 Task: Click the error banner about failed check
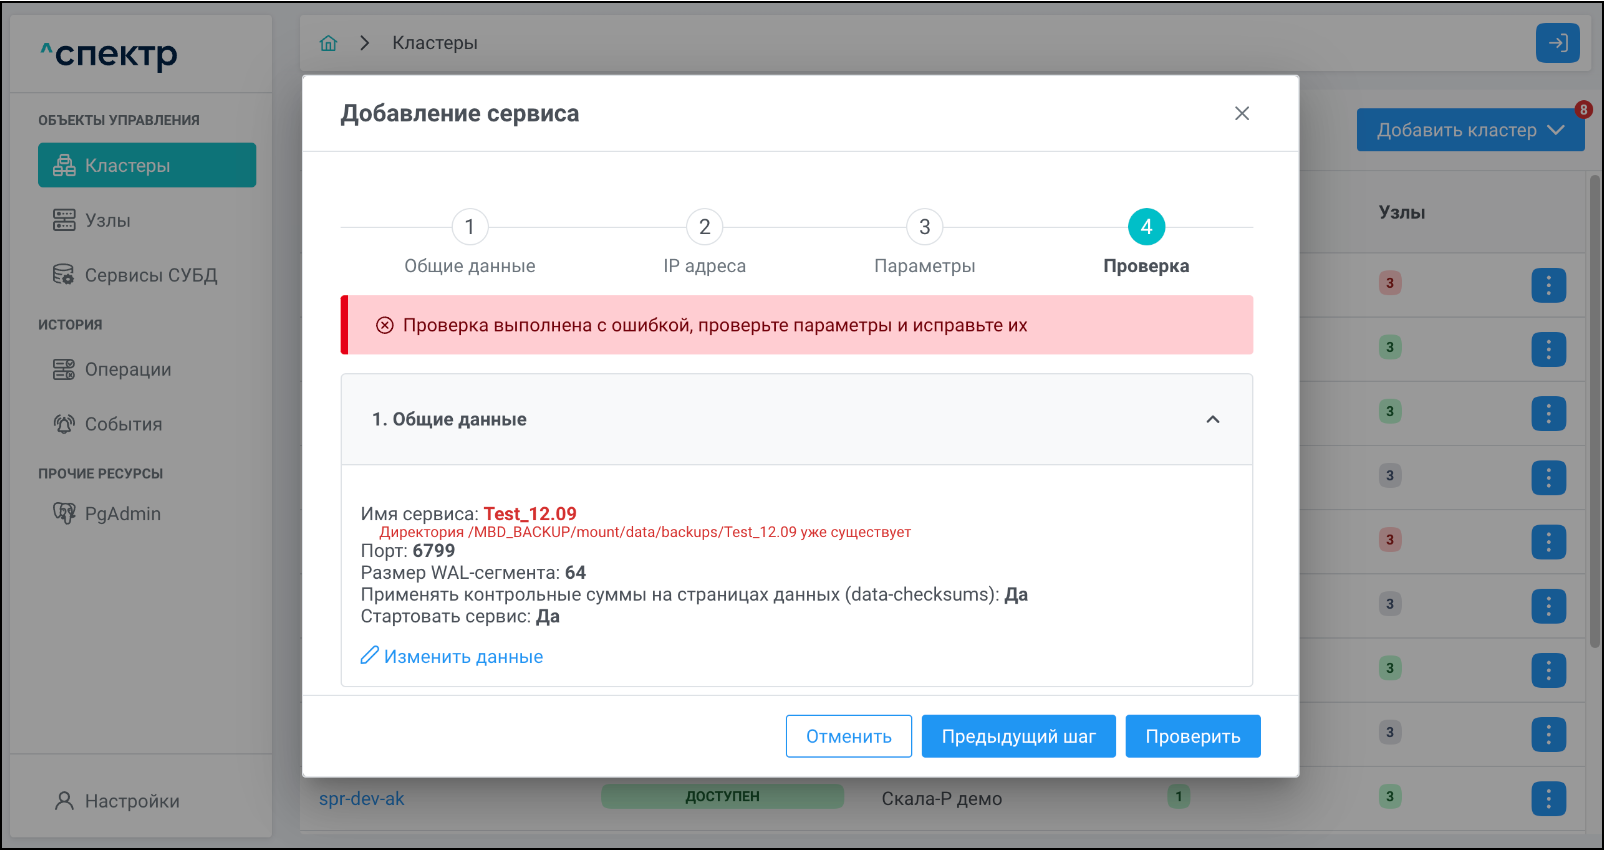[797, 325]
